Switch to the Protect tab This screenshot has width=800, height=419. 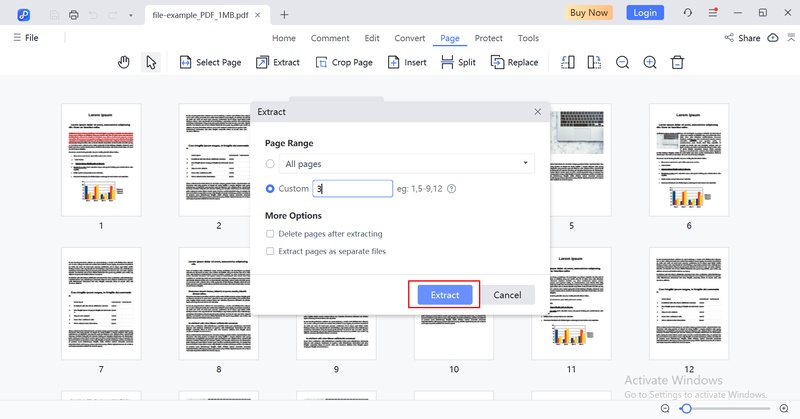(488, 38)
